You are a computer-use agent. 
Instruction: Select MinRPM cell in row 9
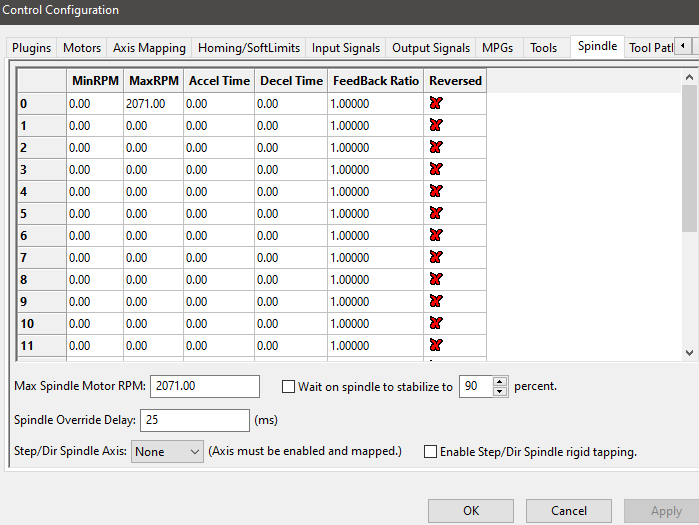(95, 302)
